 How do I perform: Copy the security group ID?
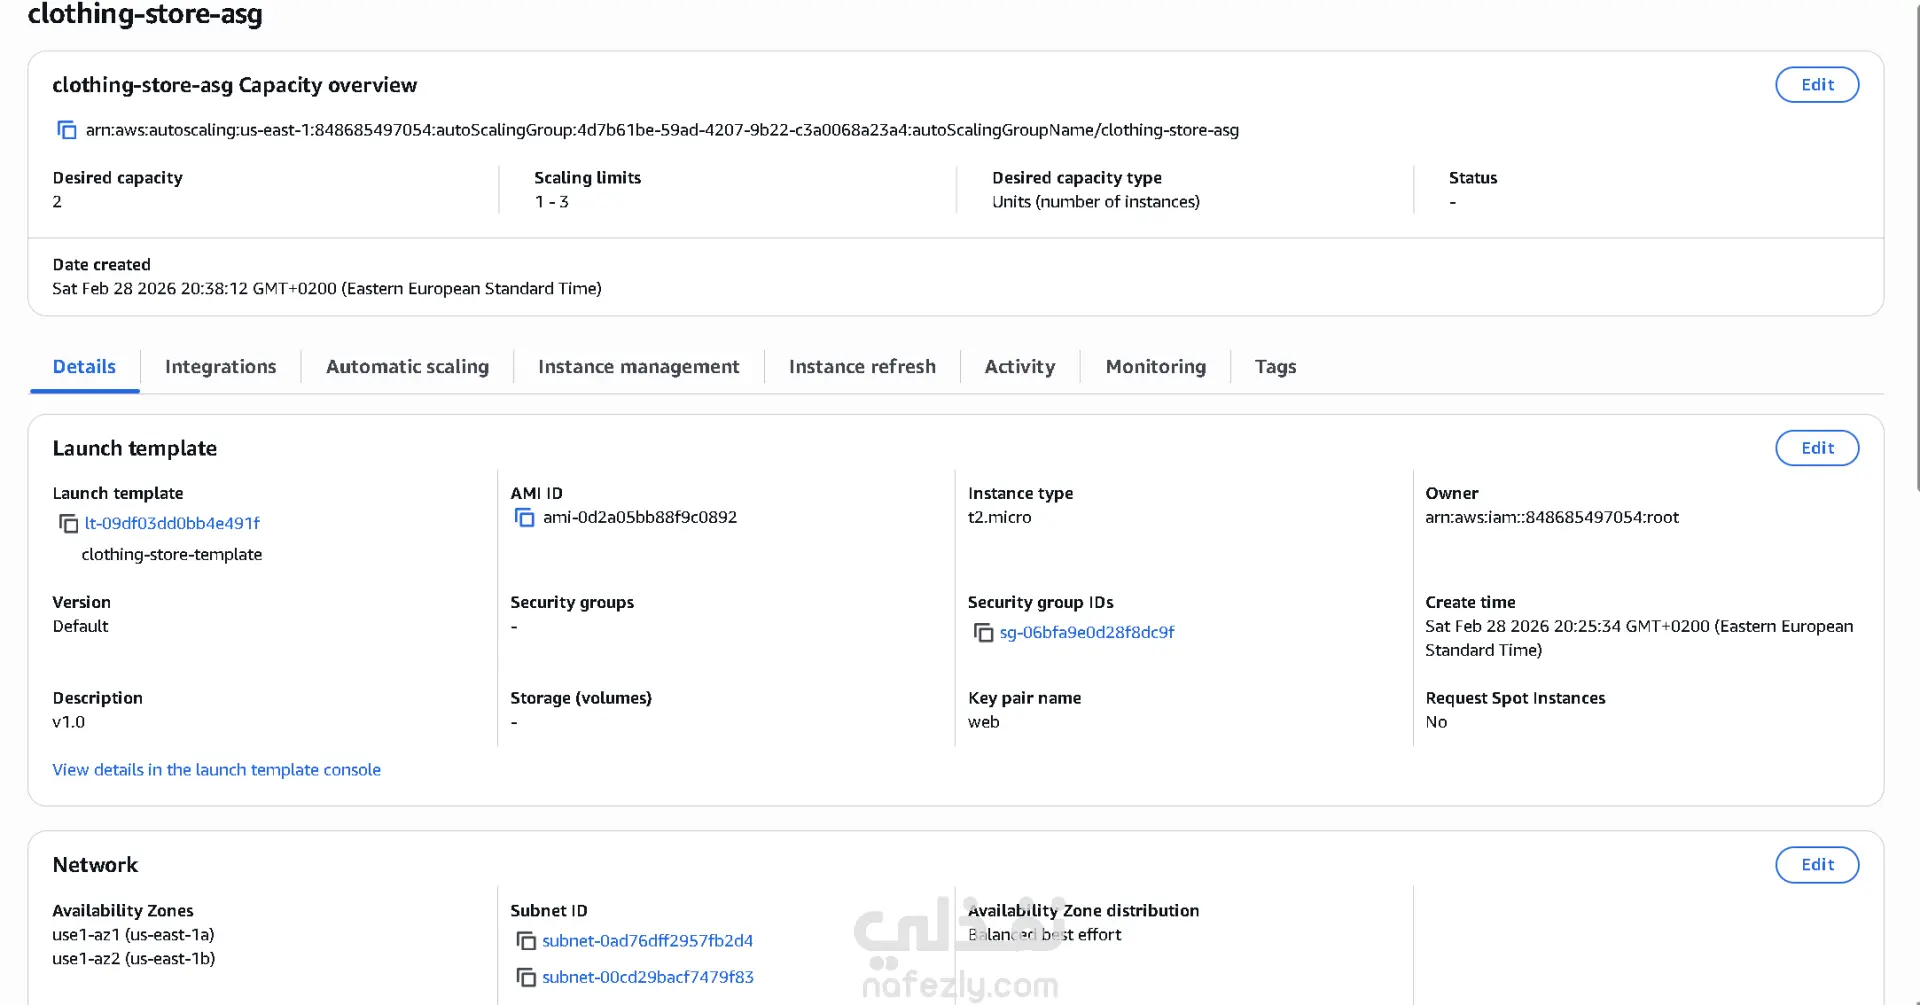tap(983, 632)
